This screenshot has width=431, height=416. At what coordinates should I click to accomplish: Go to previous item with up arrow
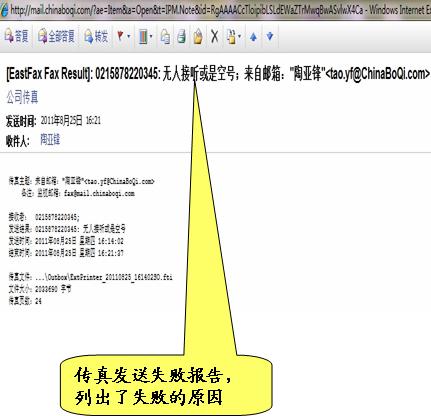[x=253, y=36]
